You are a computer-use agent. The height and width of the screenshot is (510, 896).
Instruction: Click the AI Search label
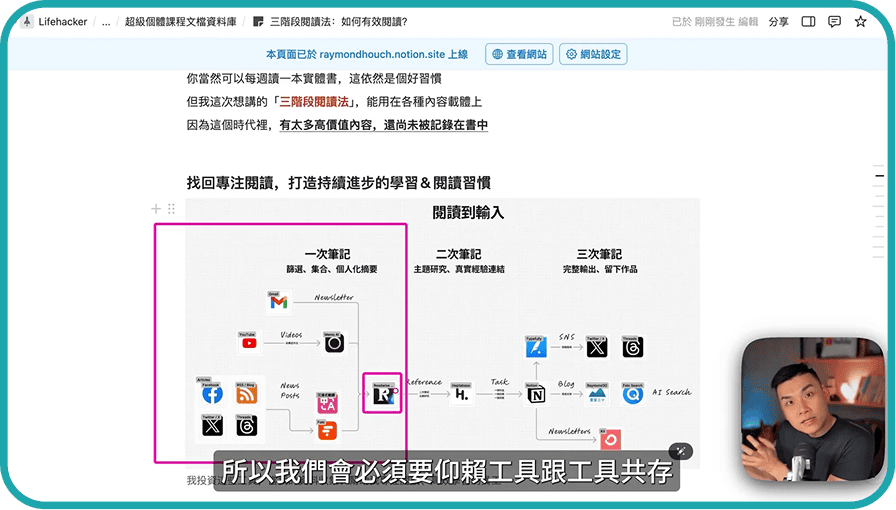point(671,392)
